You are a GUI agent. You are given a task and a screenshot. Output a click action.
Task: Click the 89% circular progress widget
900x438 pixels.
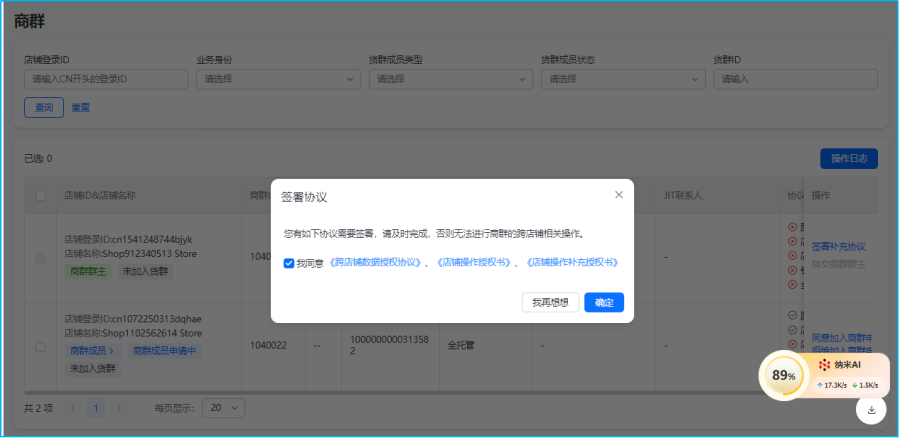click(783, 375)
